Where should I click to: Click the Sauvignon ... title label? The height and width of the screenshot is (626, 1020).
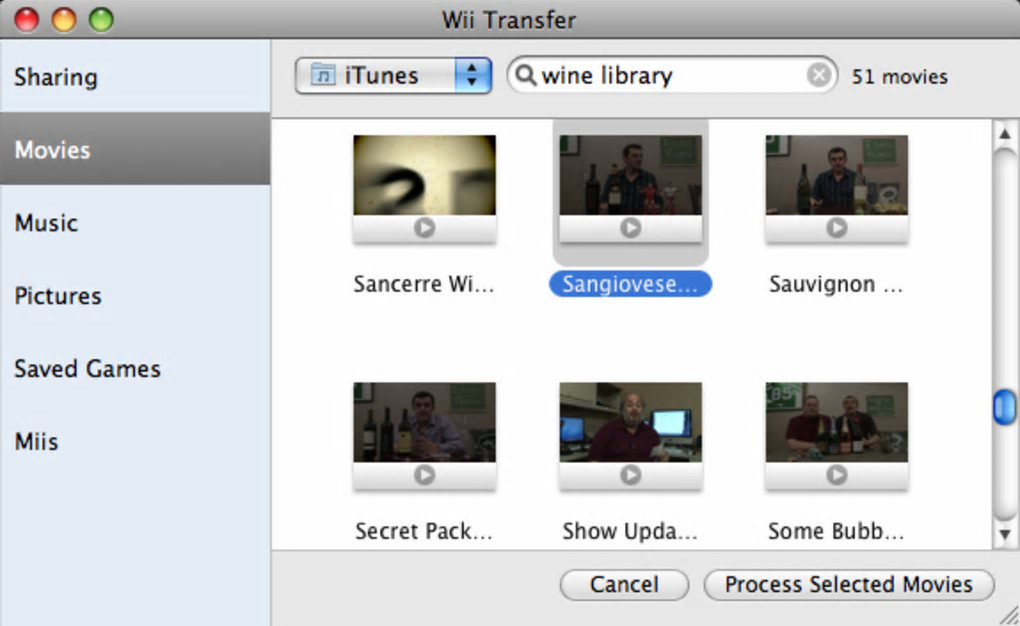837,284
